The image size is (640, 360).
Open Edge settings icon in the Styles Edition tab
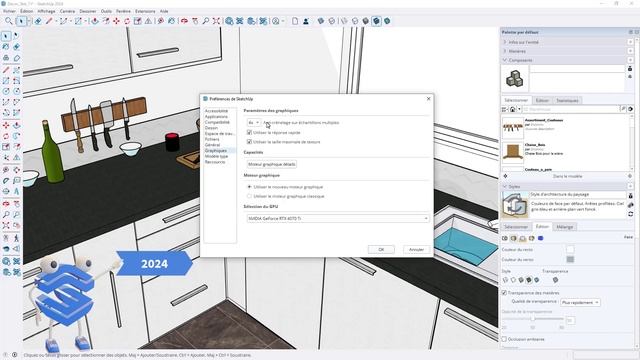(505, 238)
